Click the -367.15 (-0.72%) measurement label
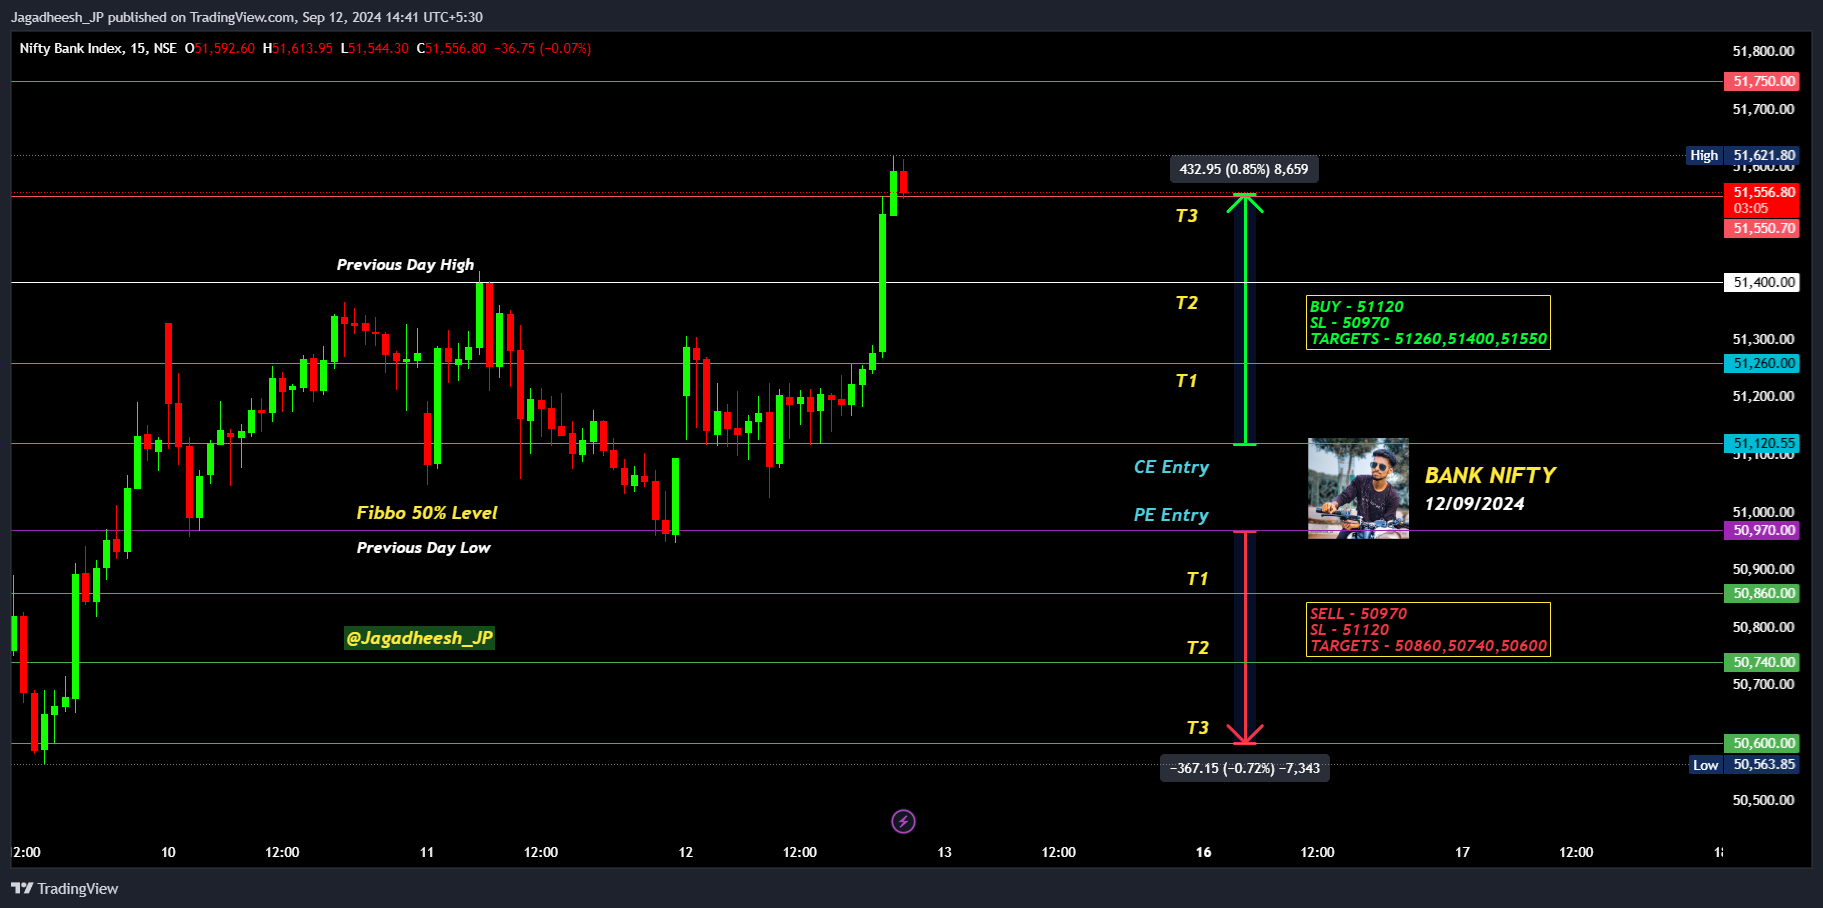This screenshot has height=908, width=1823. [x=1245, y=768]
